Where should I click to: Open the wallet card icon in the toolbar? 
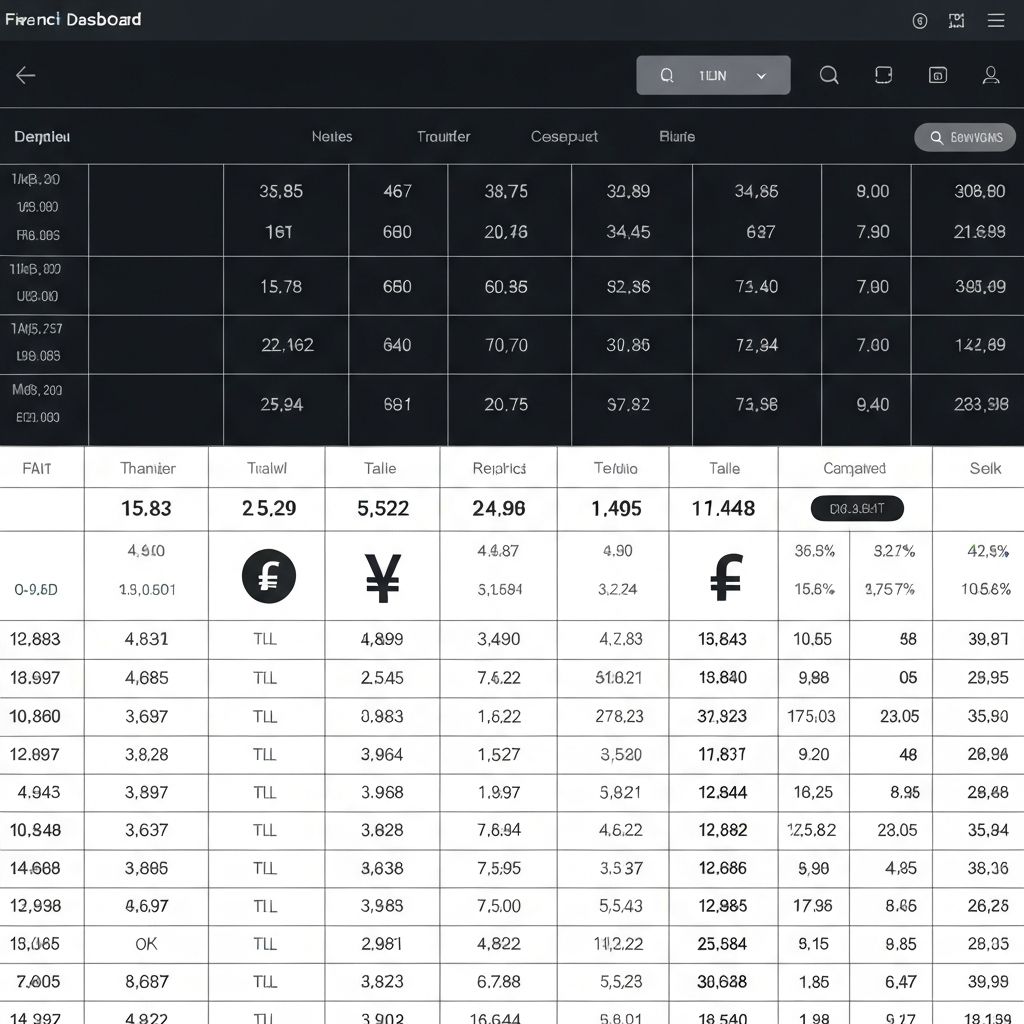click(883, 74)
